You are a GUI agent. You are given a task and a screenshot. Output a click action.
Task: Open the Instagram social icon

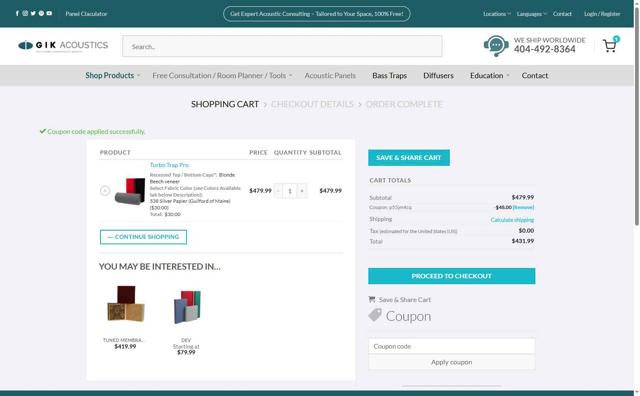point(25,13)
